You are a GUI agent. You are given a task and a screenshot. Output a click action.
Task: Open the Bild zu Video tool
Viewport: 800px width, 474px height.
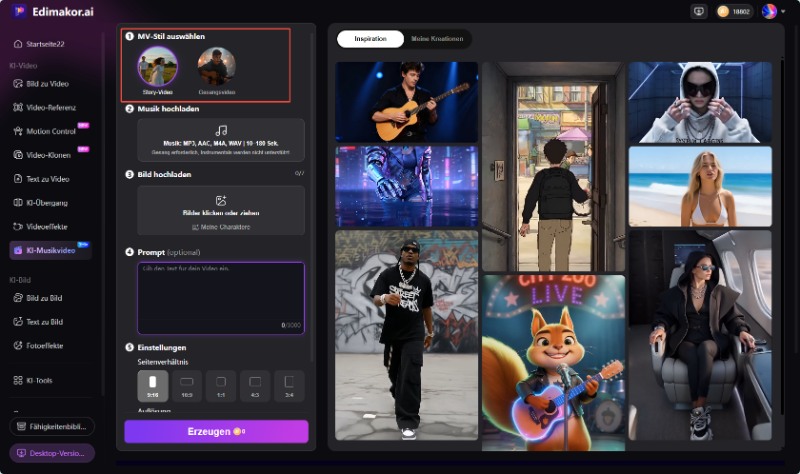(x=41, y=84)
